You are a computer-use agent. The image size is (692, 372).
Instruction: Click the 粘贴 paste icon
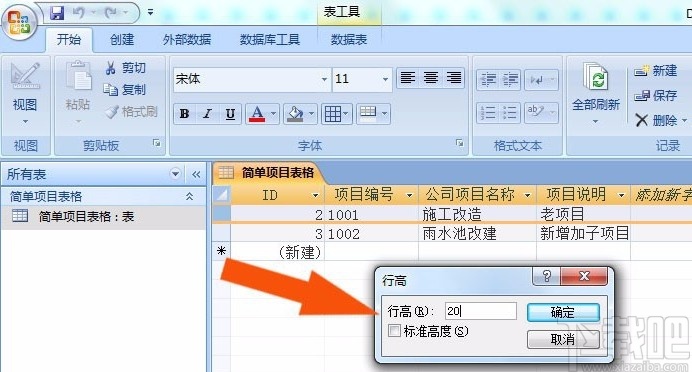[x=78, y=76]
